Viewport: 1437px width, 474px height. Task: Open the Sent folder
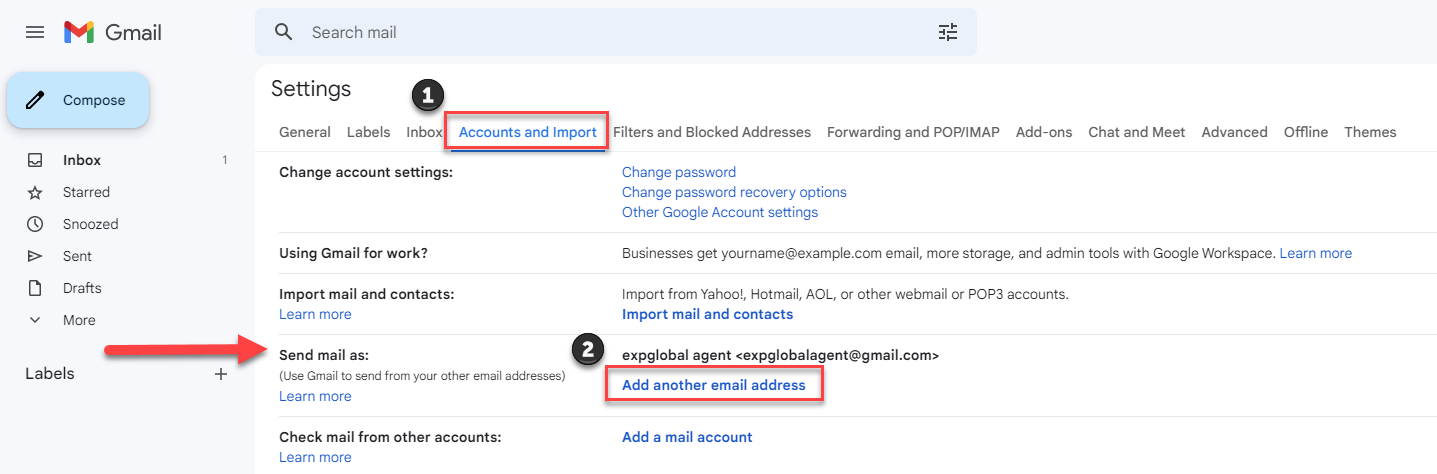(77, 256)
